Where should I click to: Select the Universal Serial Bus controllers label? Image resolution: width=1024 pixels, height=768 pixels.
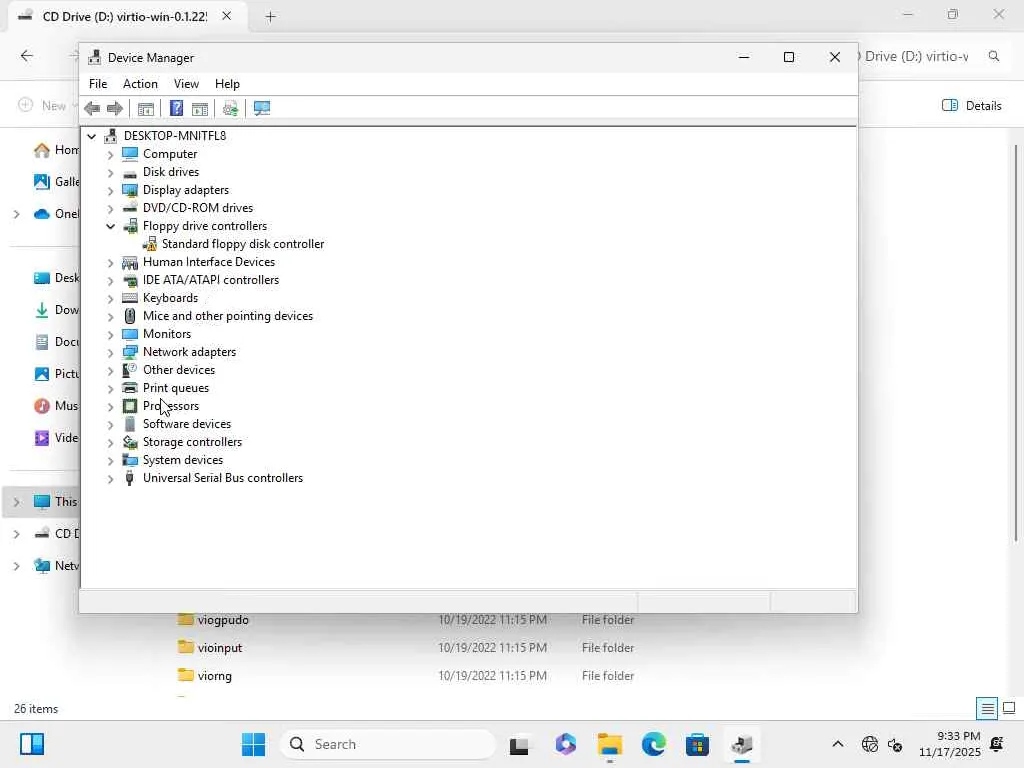pos(223,478)
